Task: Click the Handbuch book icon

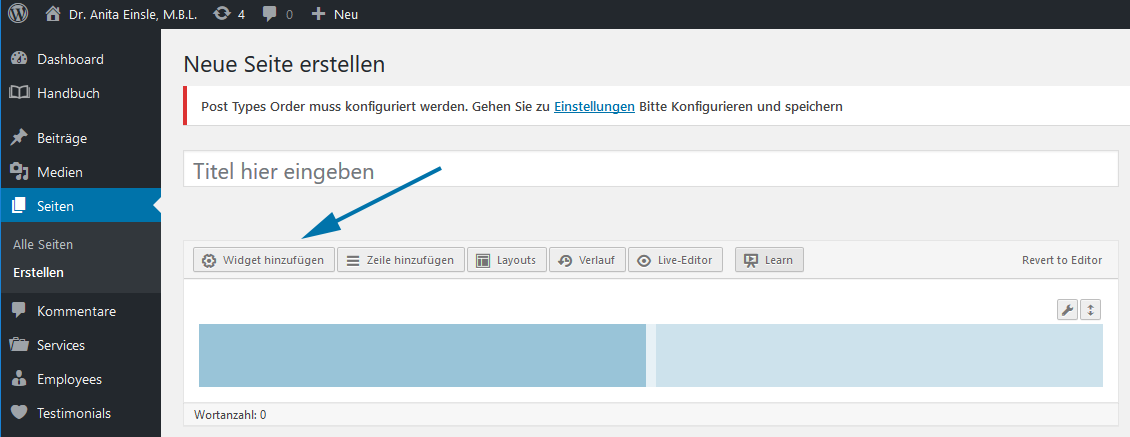Action: [x=19, y=93]
